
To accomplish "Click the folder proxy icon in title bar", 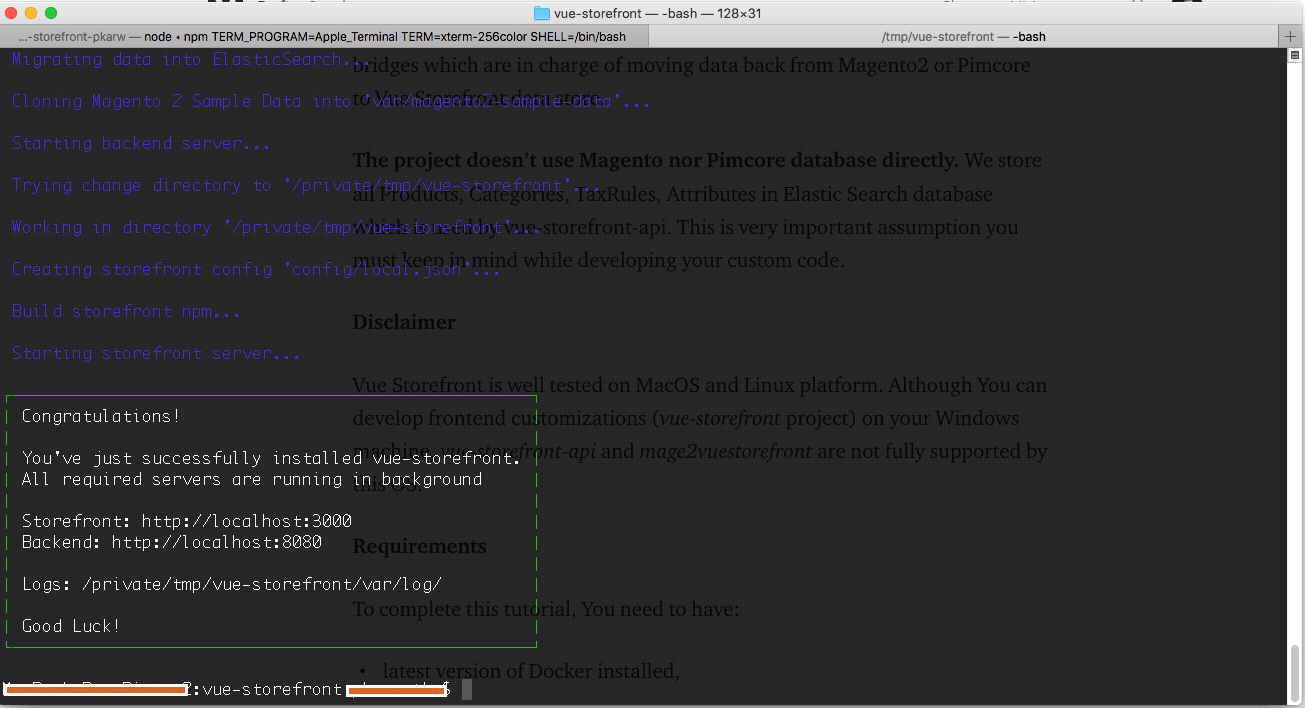I will pyautogui.click(x=542, y=13).
